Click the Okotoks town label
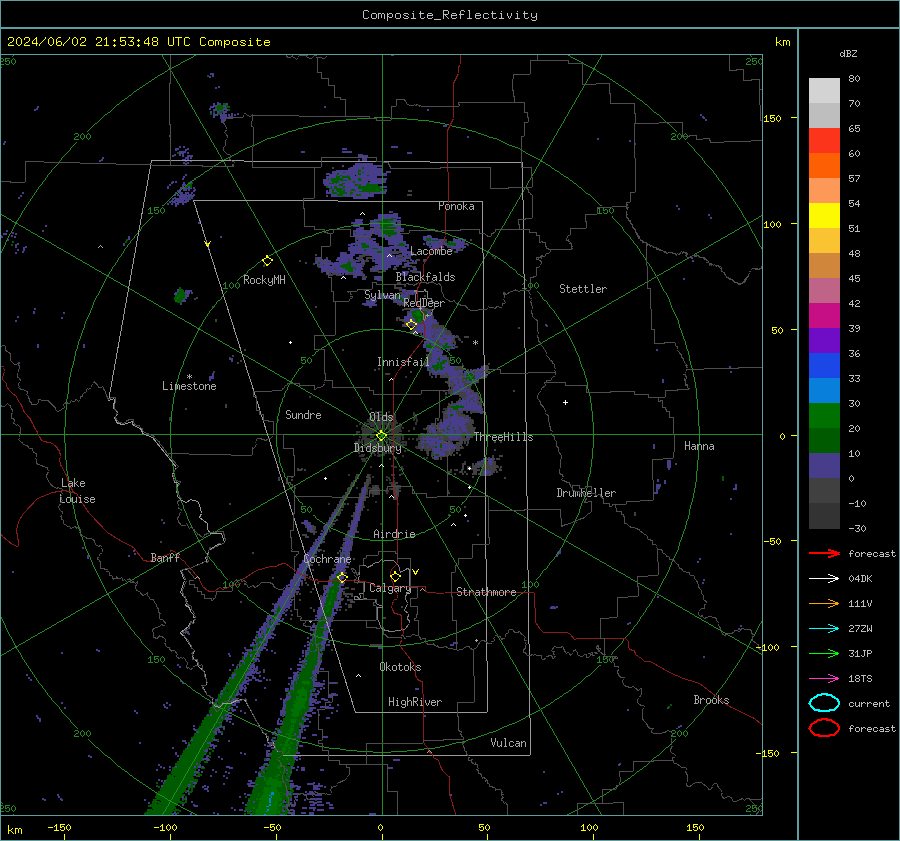900x841 pixels. click(400, 667)
